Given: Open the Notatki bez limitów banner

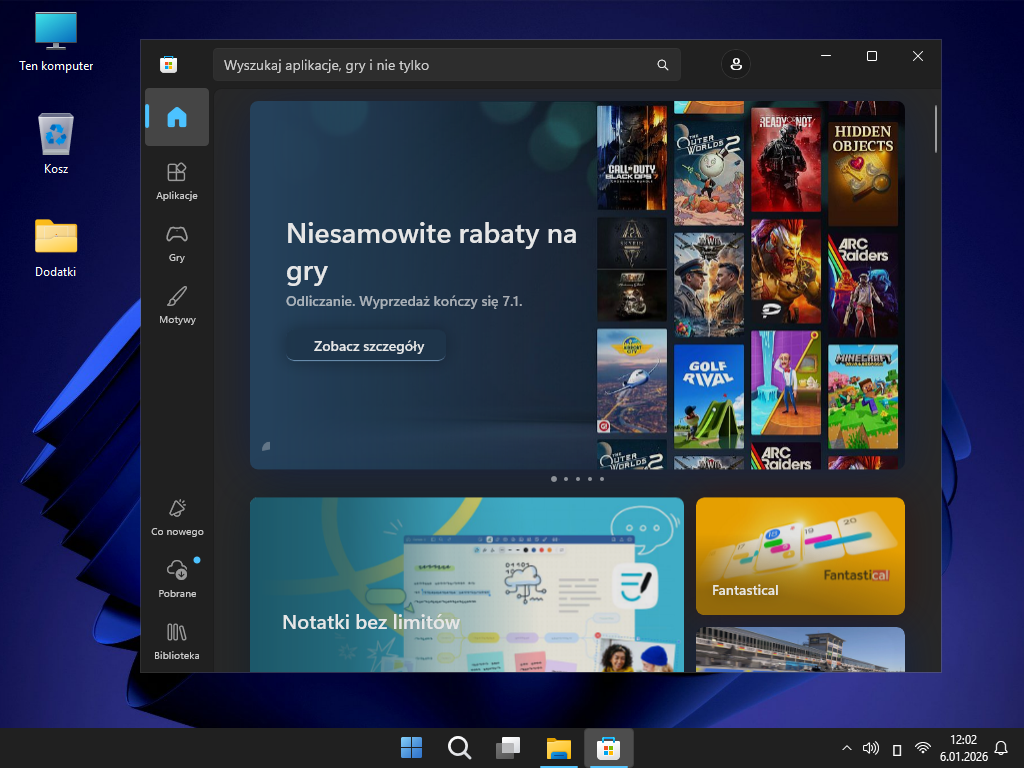Looking at the screenshot, I should point(466,585).
